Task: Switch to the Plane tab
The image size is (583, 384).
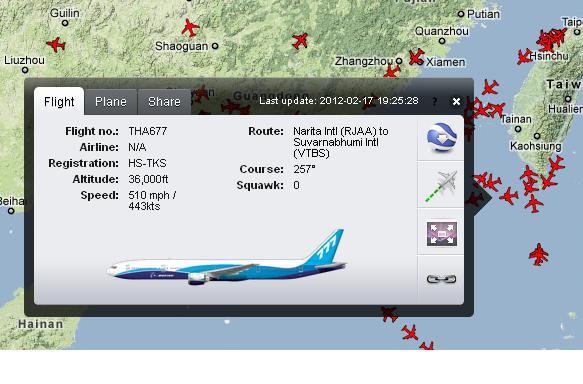Action: [x=111, y=101]
